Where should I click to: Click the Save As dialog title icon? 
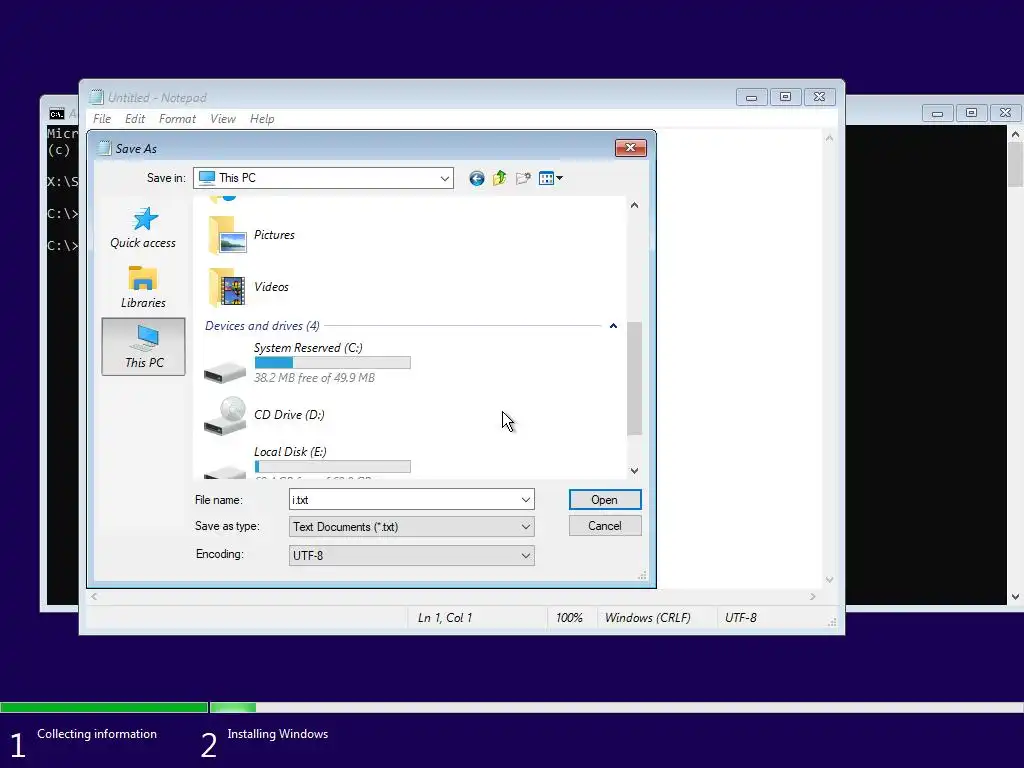point(104,148)
